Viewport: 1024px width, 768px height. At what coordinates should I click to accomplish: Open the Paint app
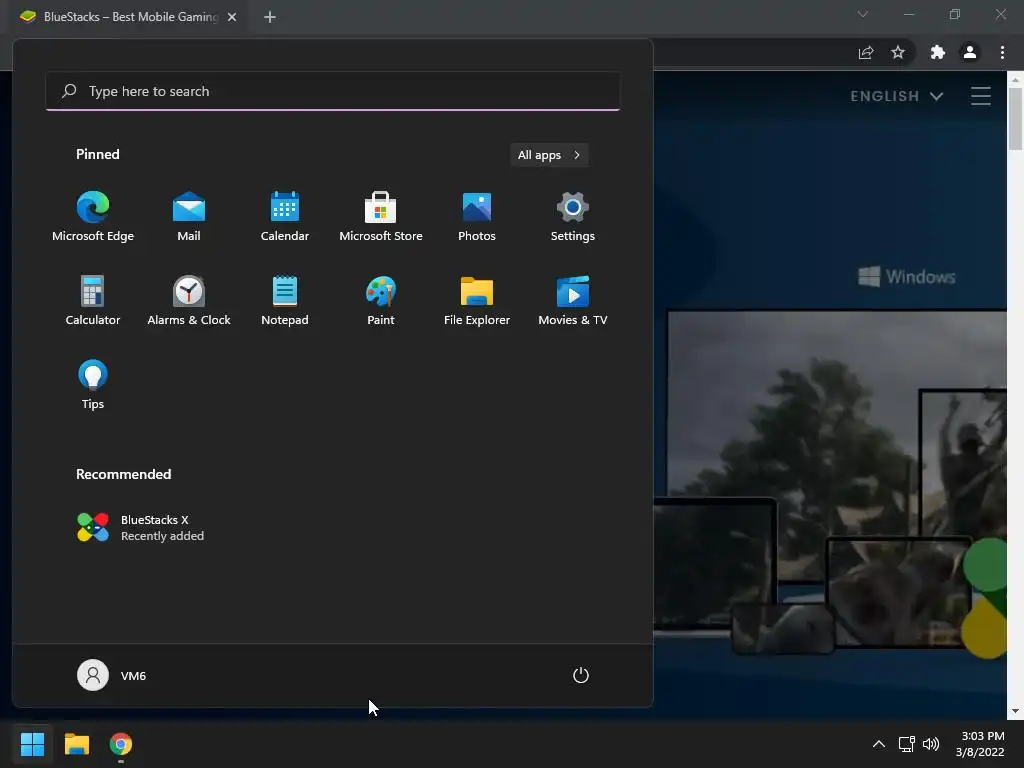pyautogui.click(x=381, y=301)
